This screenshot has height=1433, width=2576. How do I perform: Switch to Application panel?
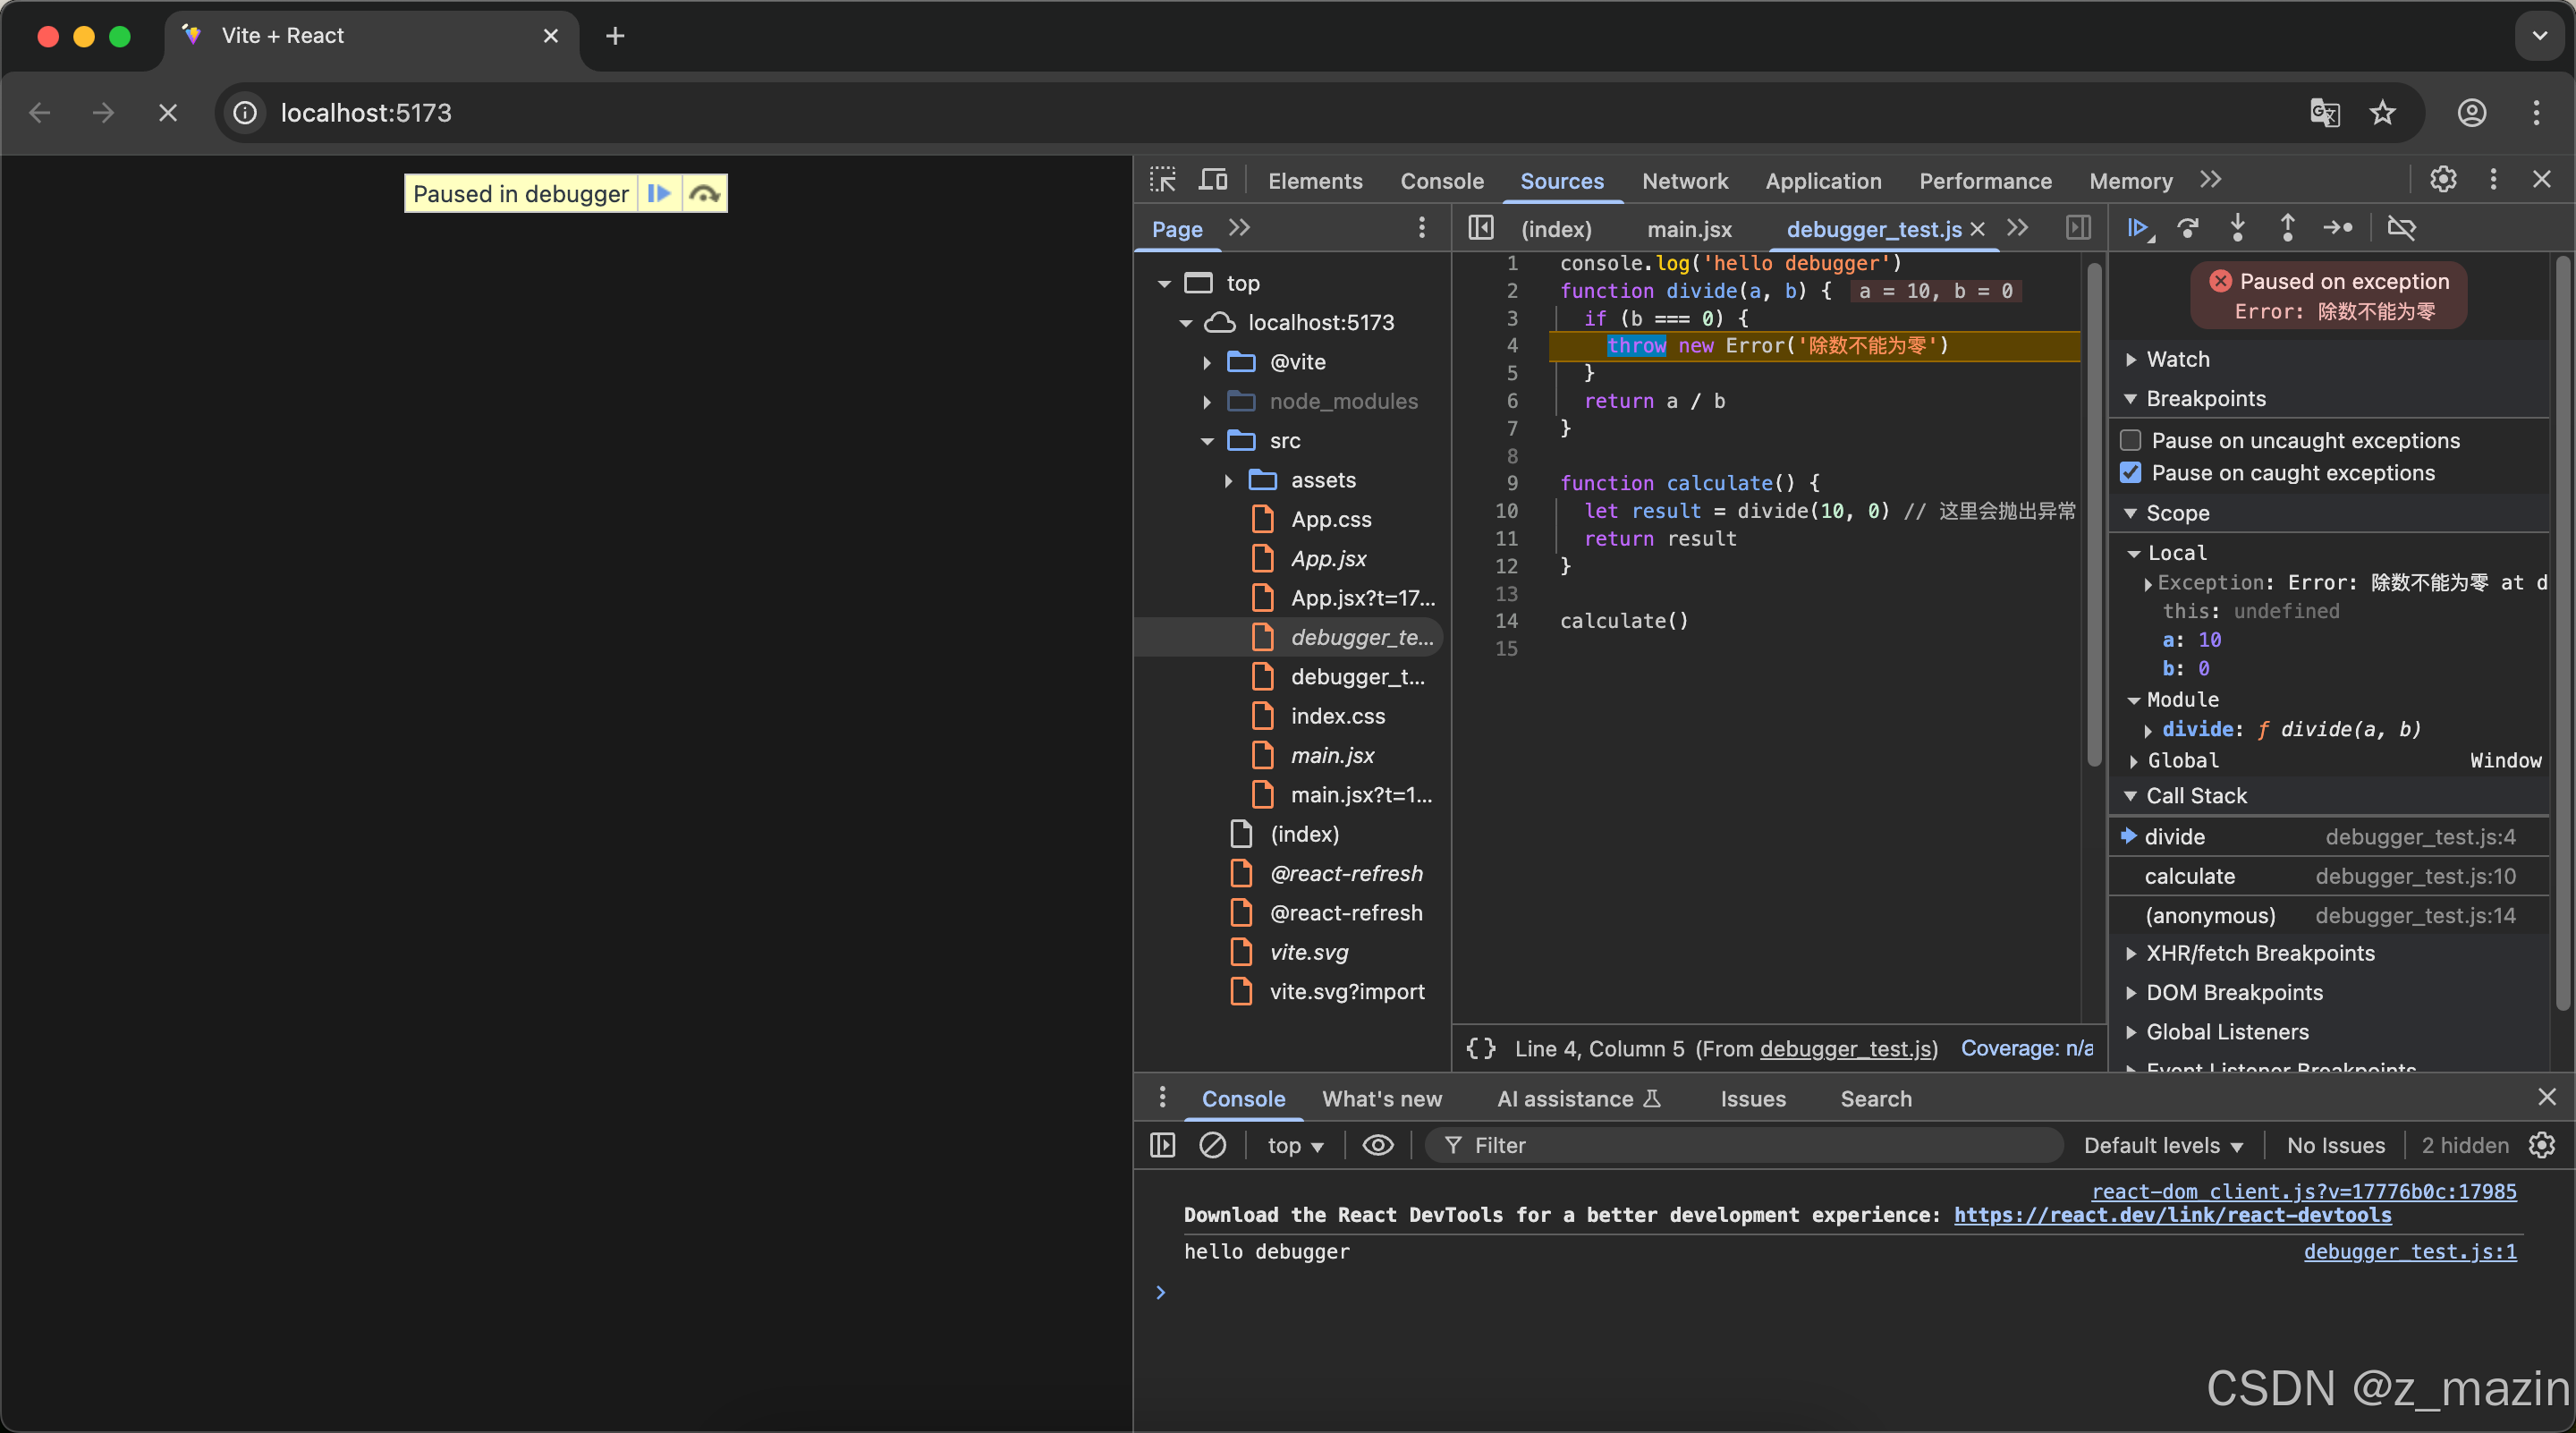point(1823,181)
